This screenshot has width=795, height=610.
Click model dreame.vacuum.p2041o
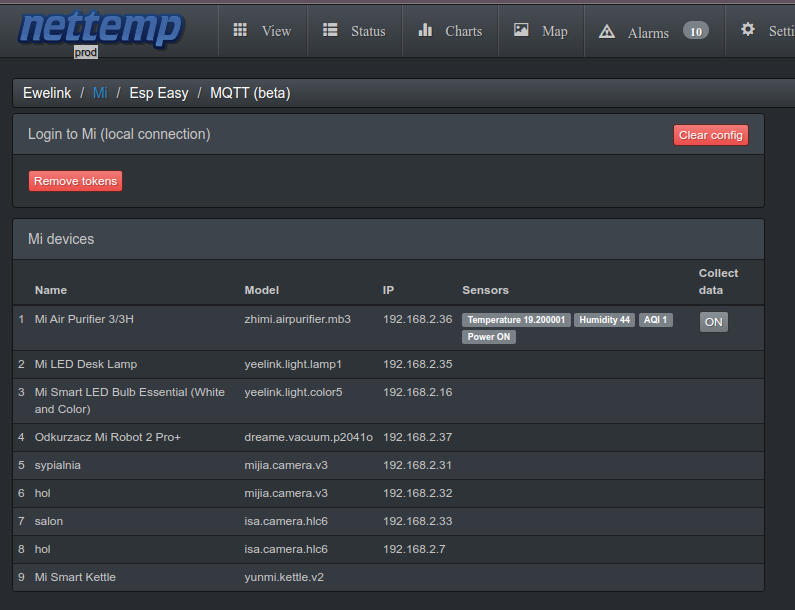click(x=308, y=437)
